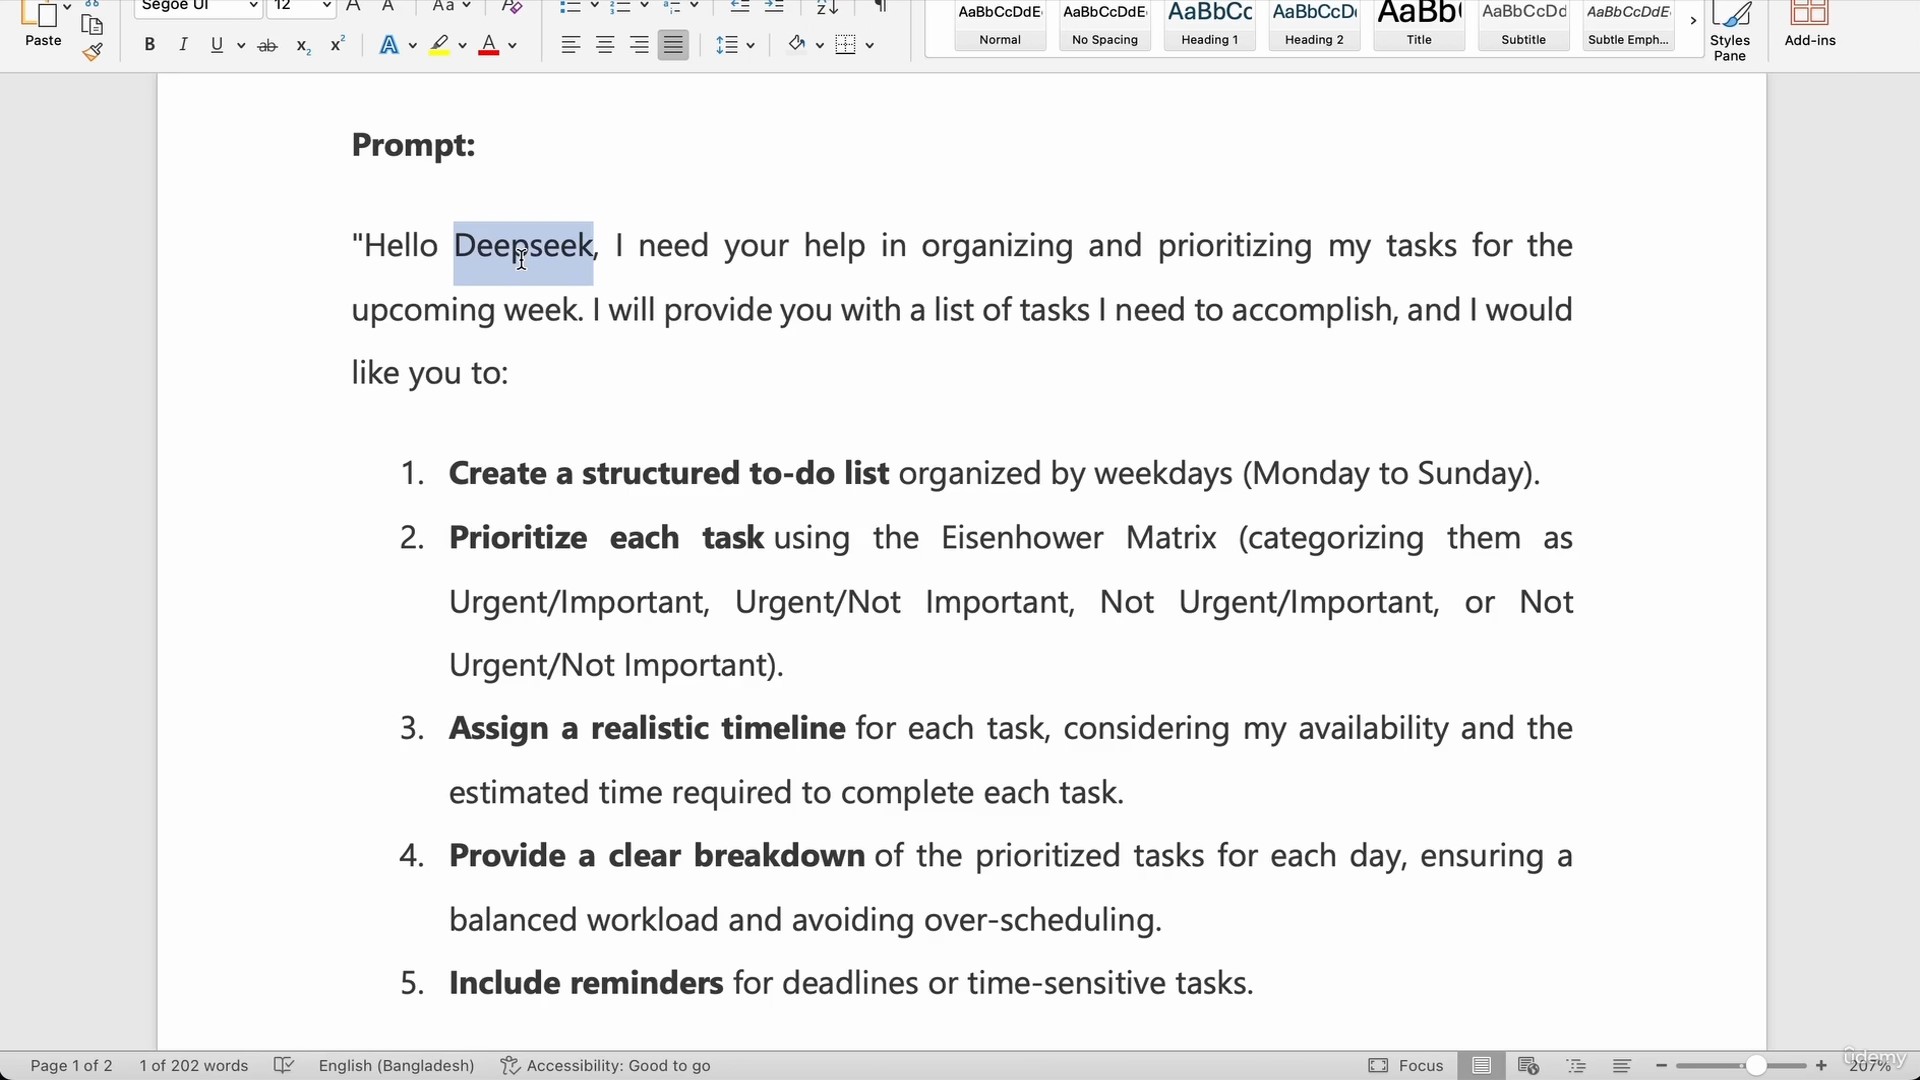
Task: Toggle the show paragraph marks icon
Action: [881, 6]
